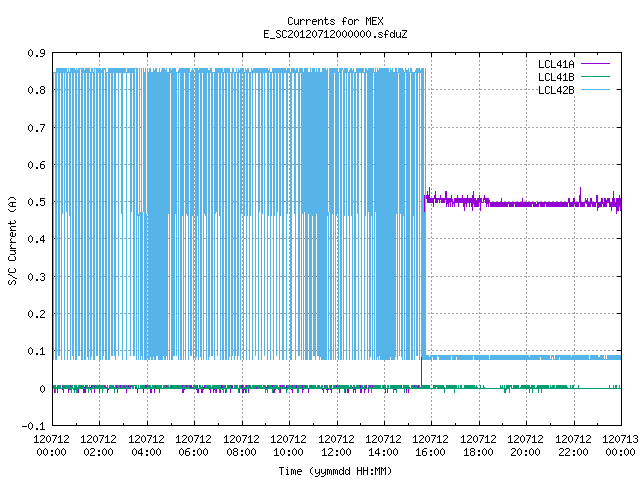Click the 'S/C Current (A)' y-axis label
640x480 pixels.
tap(12, 241)
